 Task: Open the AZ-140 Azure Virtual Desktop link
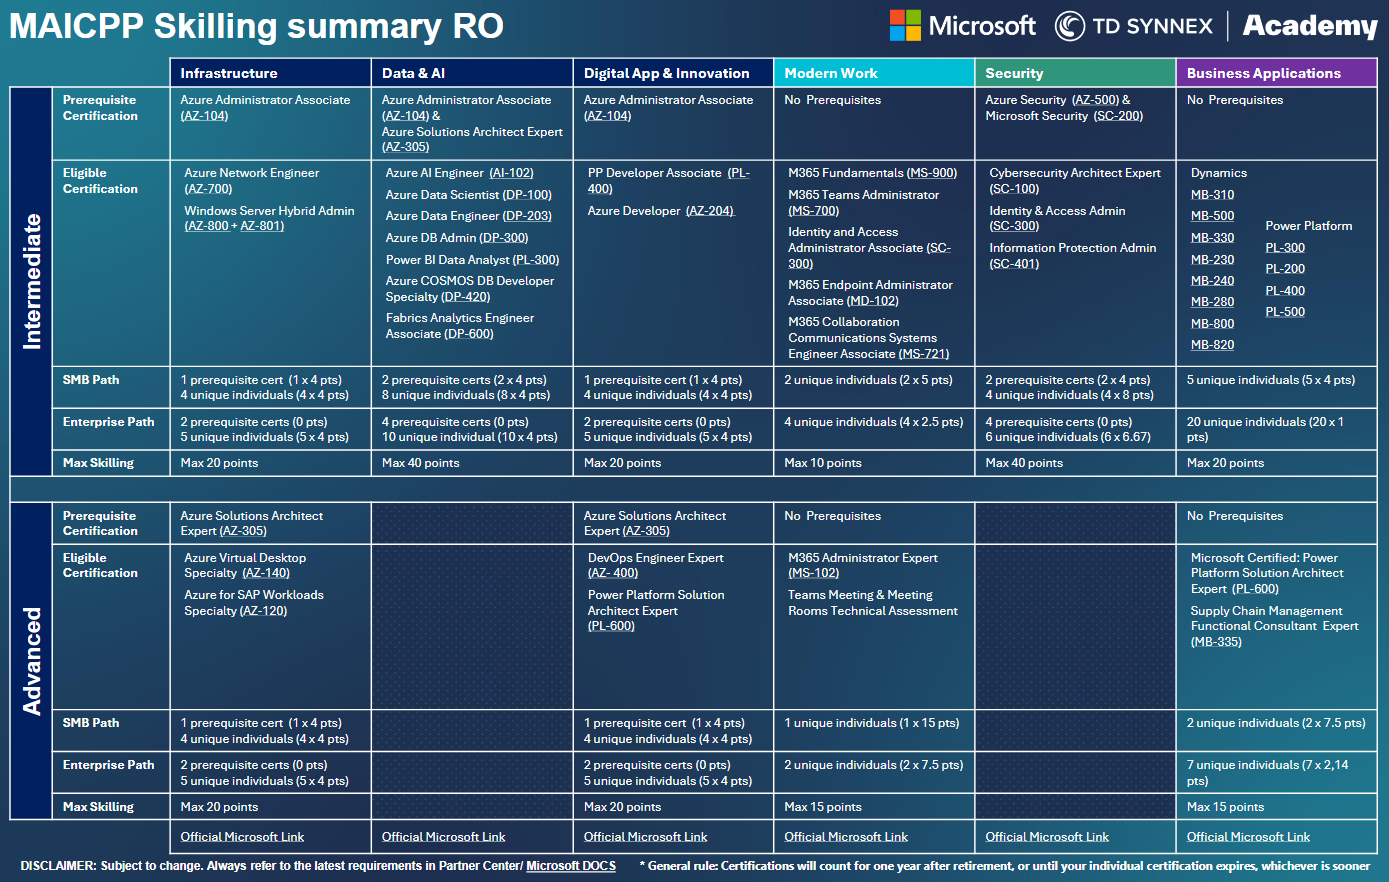click(265, 573)
